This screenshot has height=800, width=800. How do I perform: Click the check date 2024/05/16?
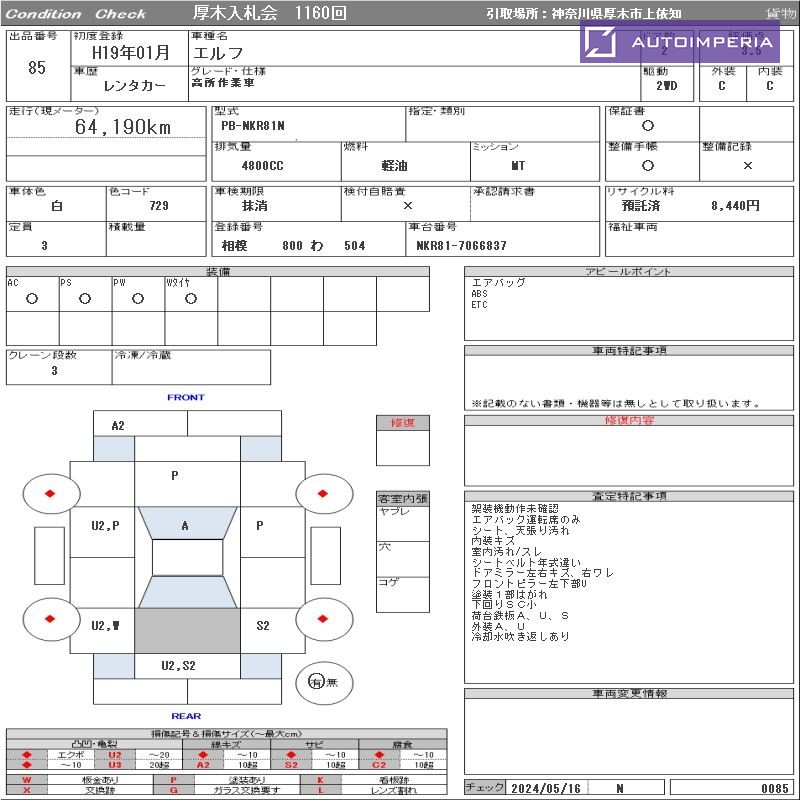pos(546,788)
